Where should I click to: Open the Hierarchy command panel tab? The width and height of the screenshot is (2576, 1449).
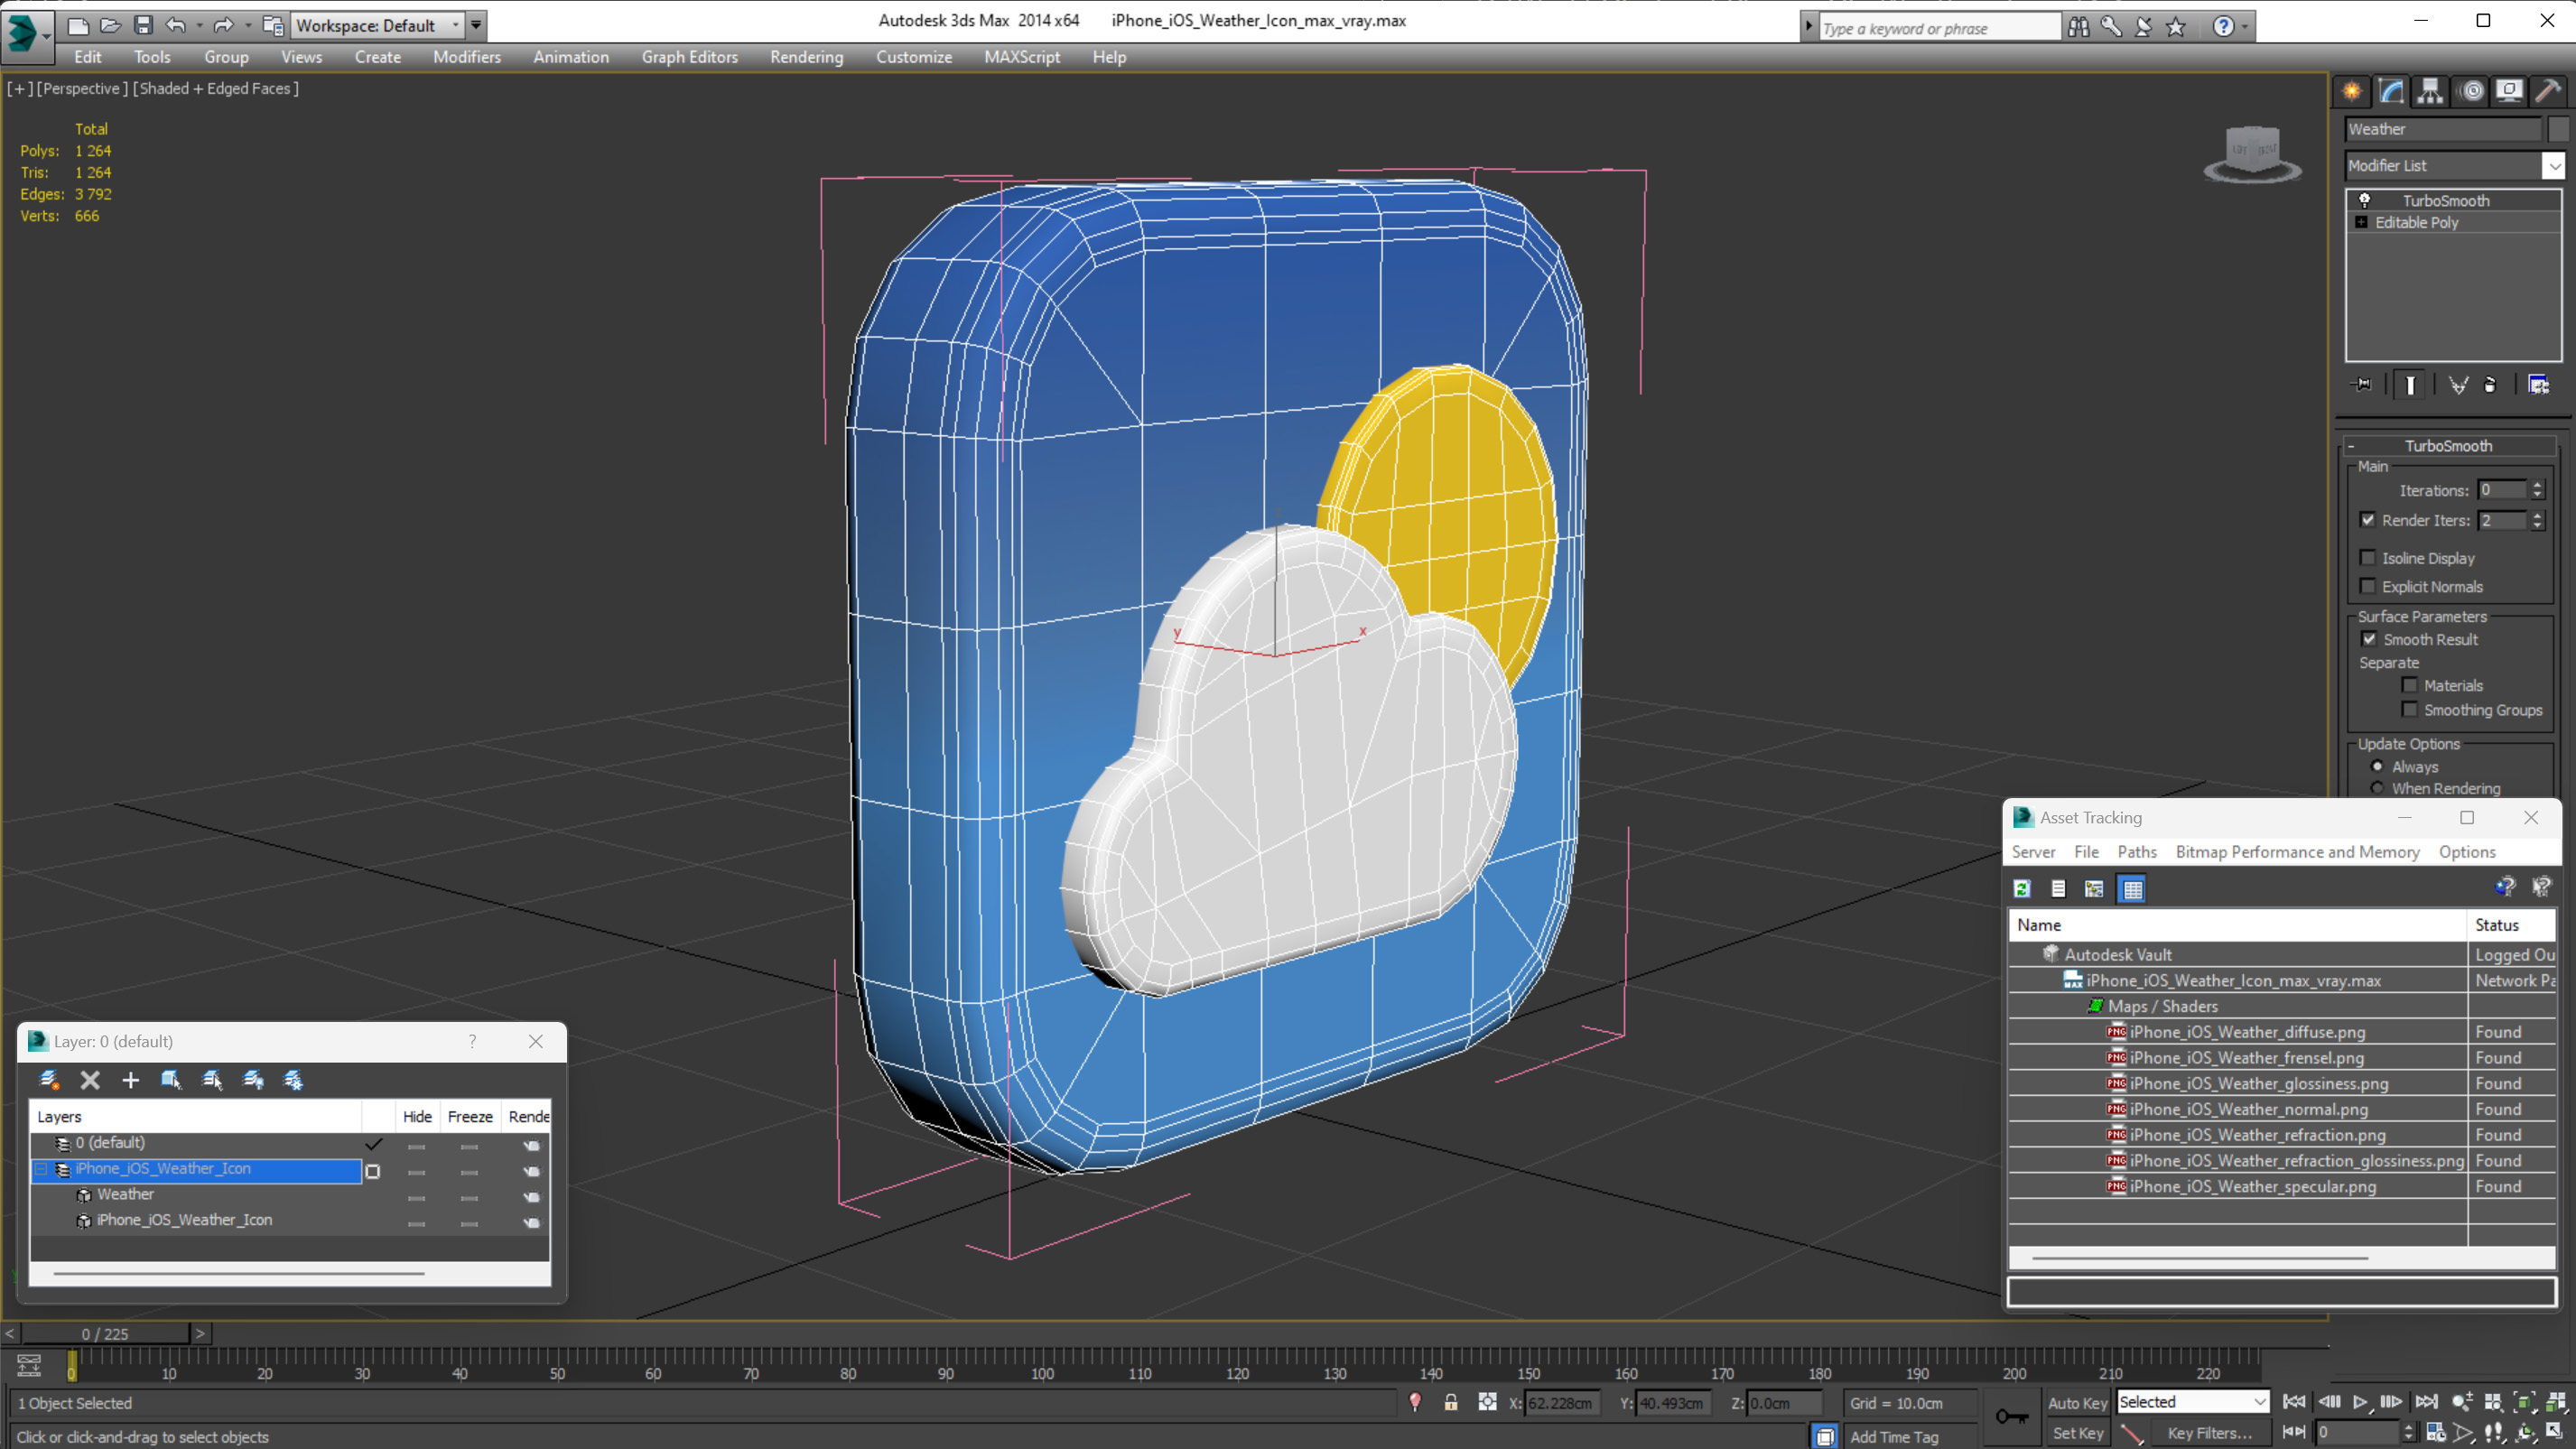tap(2430, 91)
